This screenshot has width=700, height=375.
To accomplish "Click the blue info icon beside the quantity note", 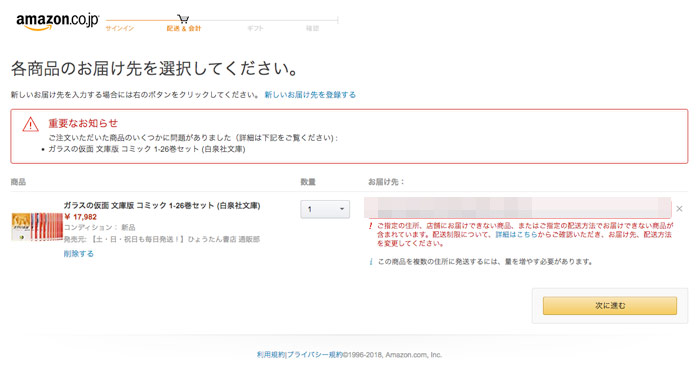I will (371, 262).
